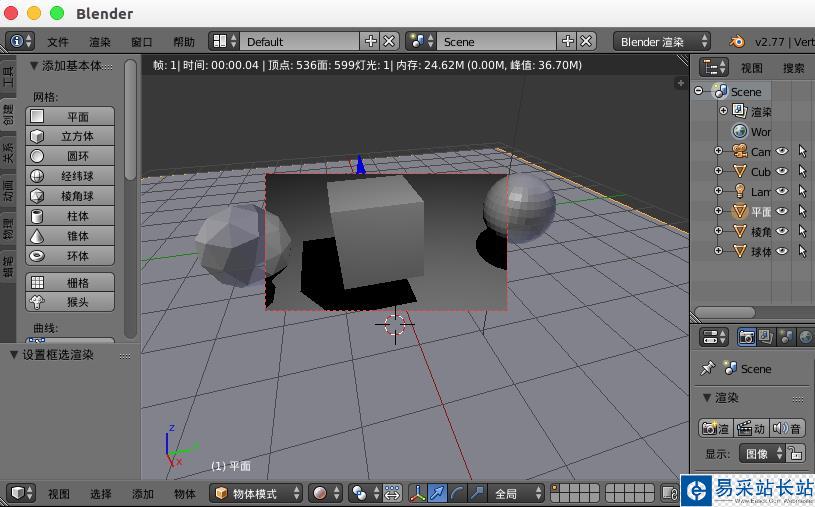Toggle Camera visibility eye icon

click(782, 151)
